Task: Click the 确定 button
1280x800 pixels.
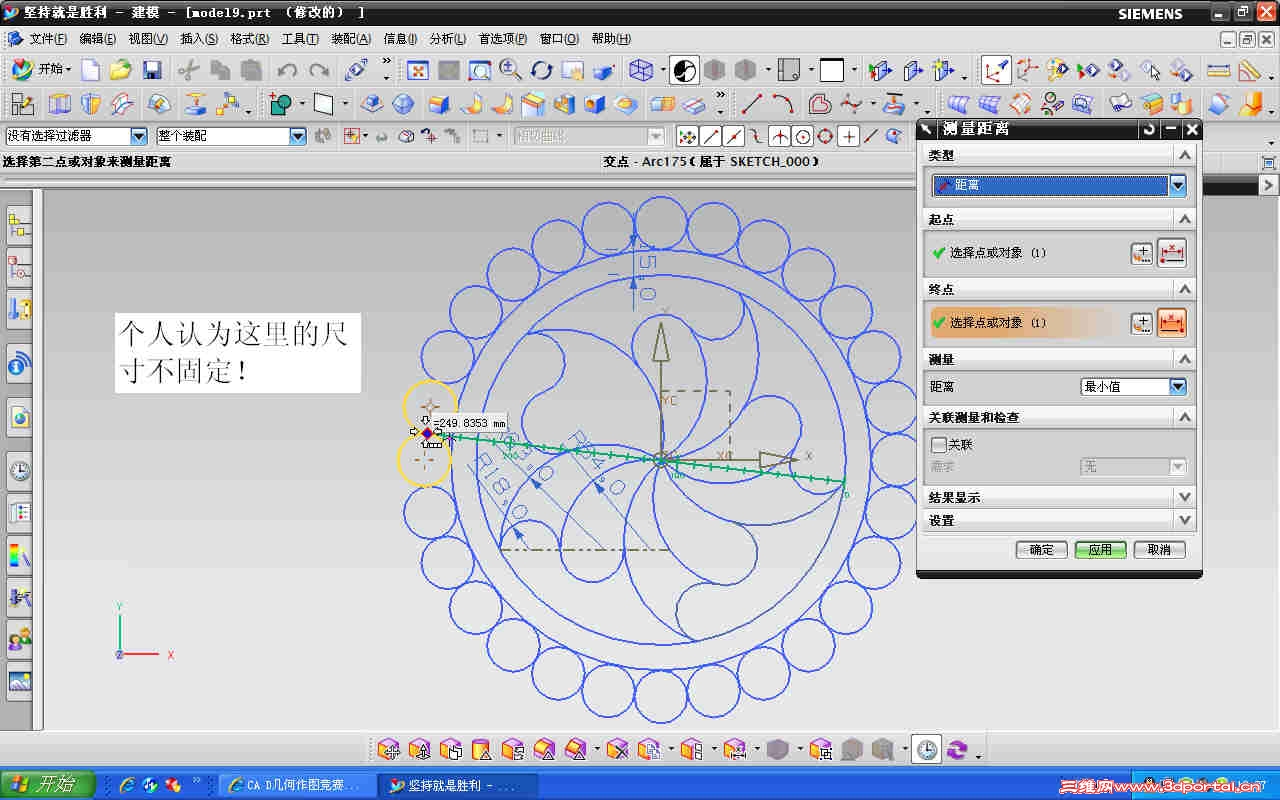Action: click(x=1041, y=550)
